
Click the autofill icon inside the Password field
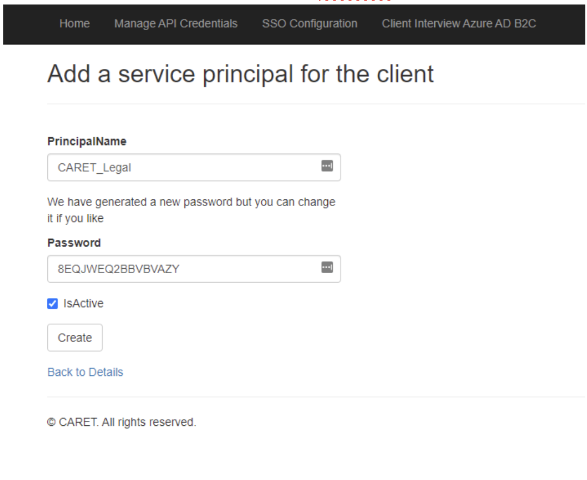pyautogui.click(x=327, y=267)
